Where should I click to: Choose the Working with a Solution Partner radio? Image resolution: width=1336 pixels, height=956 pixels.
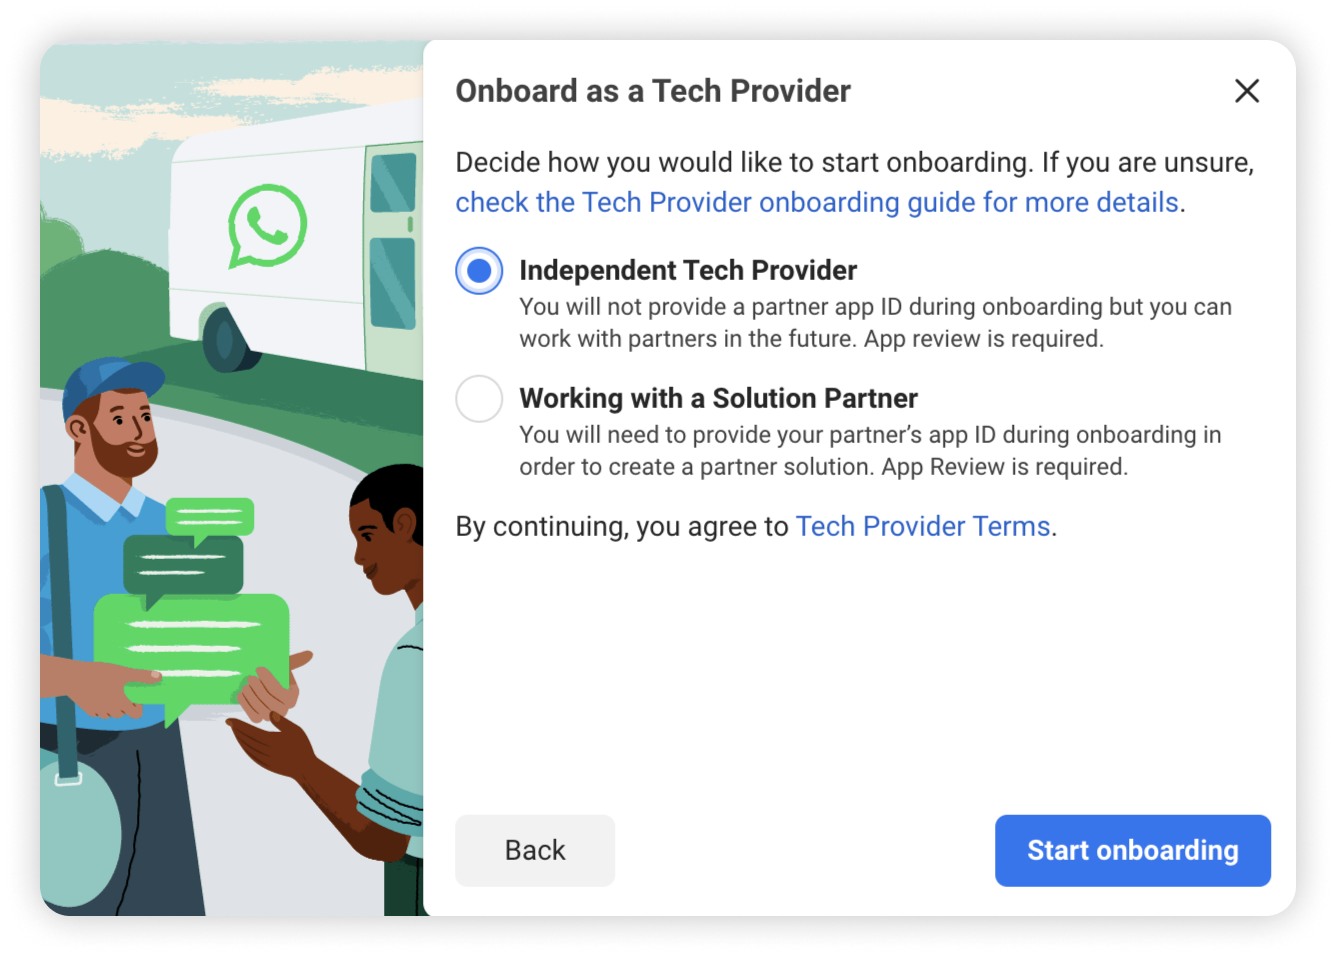click(x=479, y=398)
